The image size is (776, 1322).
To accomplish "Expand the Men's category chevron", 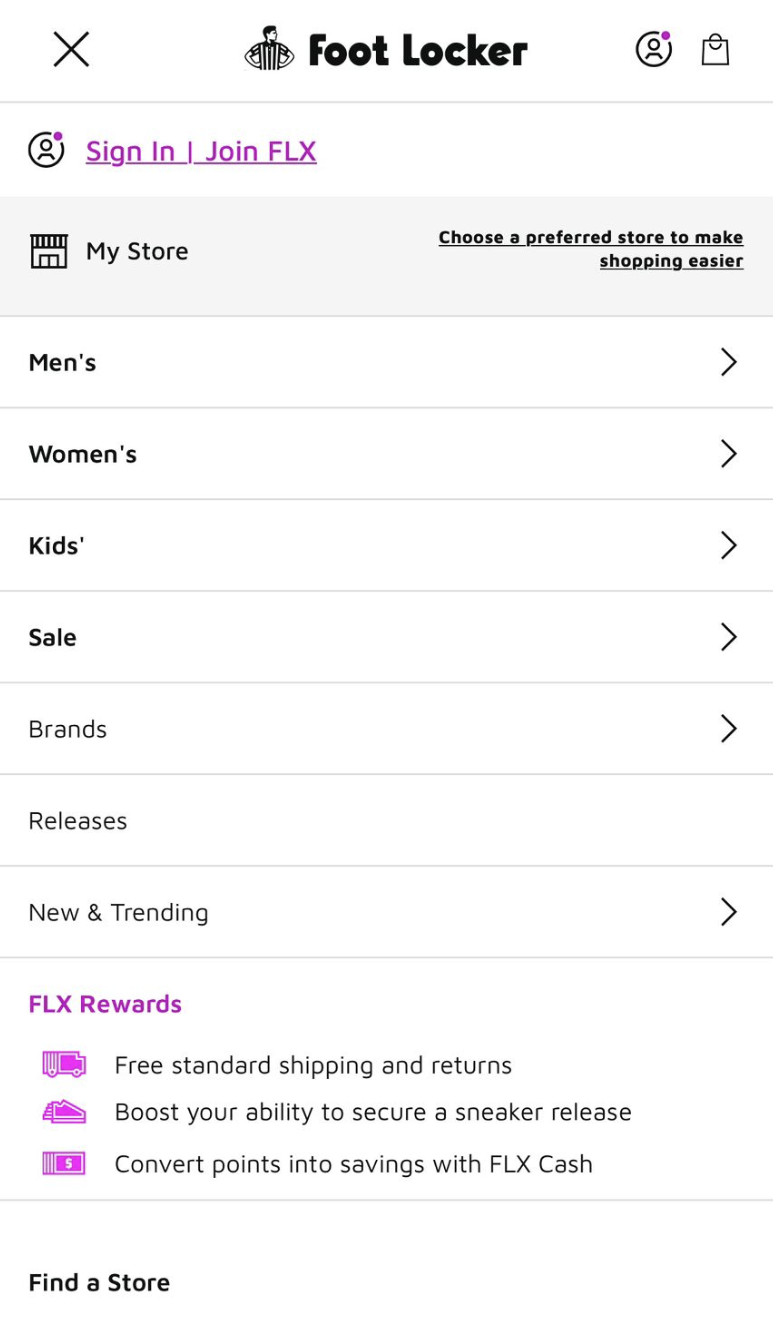I will [x=729, y=362].
